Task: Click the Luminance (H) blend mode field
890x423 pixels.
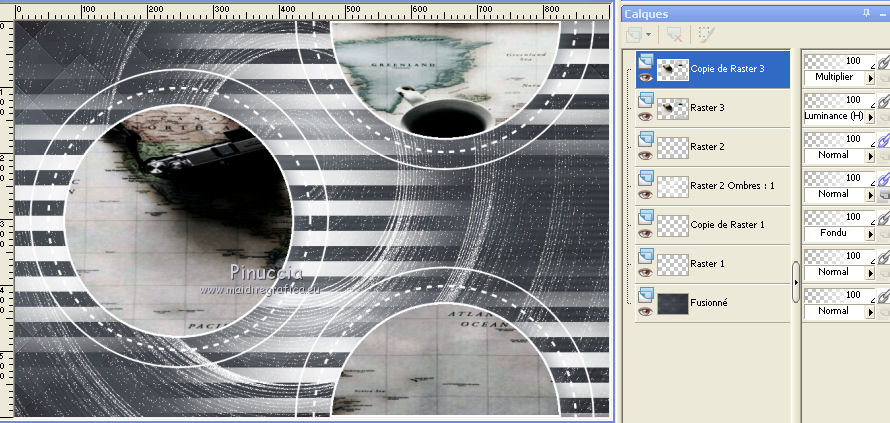Action: coord(834,116)
